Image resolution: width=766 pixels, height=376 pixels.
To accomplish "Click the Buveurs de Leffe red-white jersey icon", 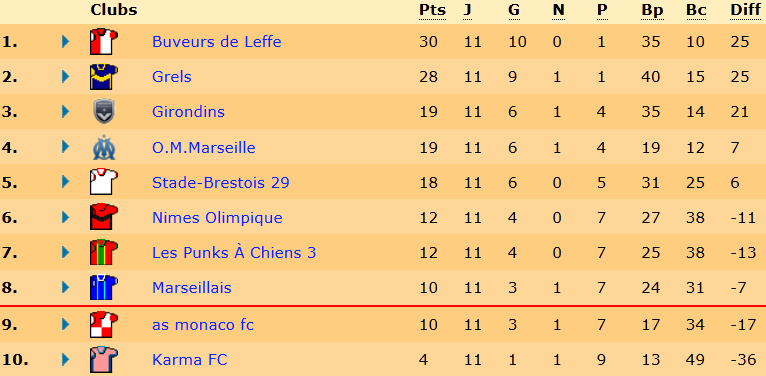I will click(x=104, y=42).
